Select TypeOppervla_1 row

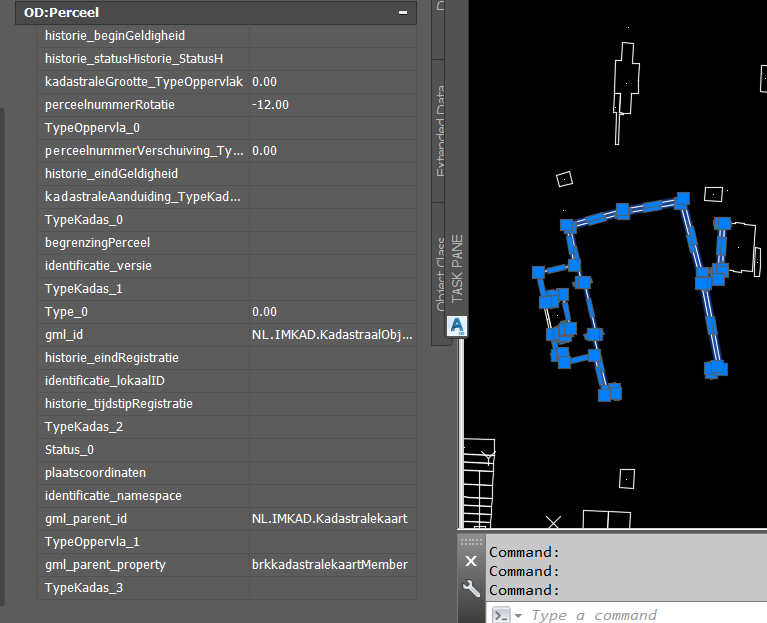226,541
